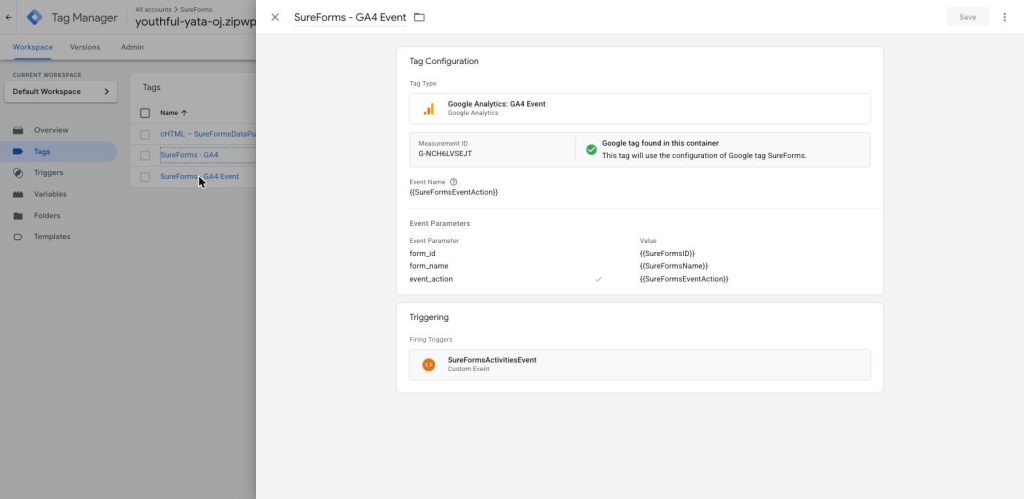This screenshot has height=499, width=1024.
Task: Check the box for SureForms - GA4 Event tag
Action: tap(145, 177)
